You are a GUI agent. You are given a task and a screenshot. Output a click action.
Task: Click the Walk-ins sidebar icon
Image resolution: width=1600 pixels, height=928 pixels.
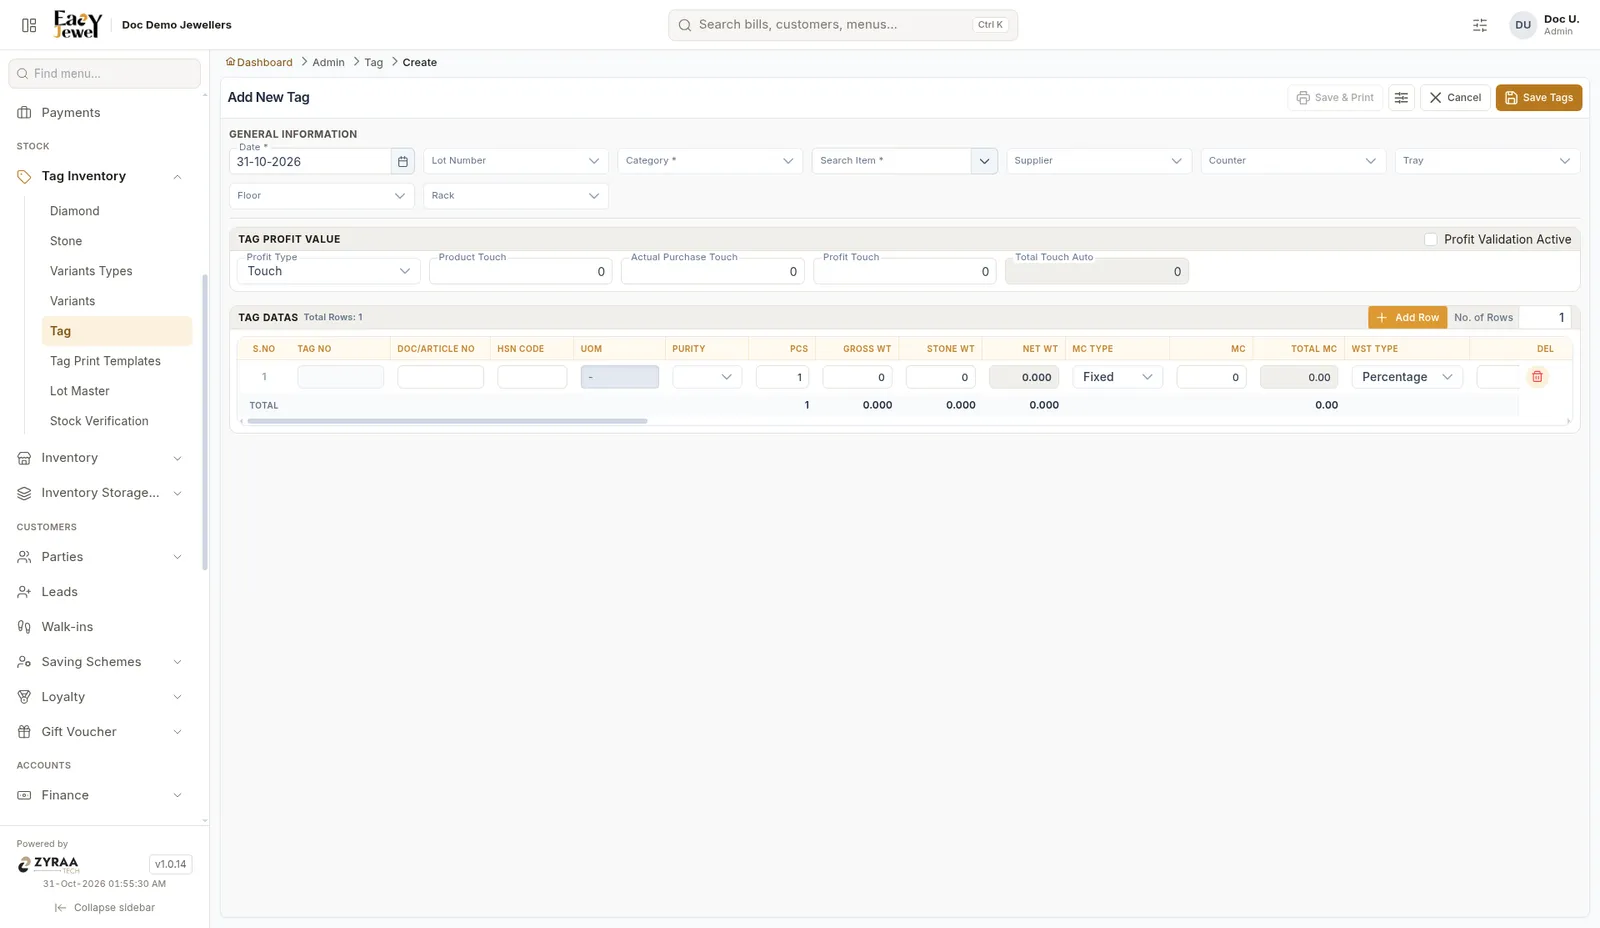(24, 627)
